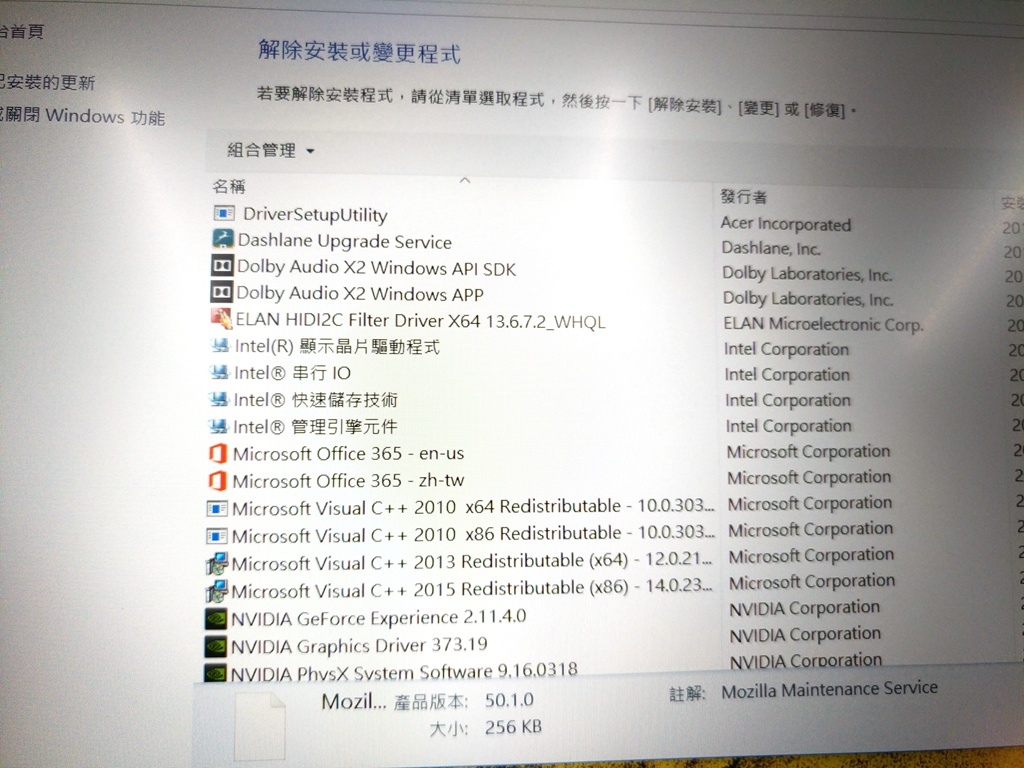Select Microsoft Office 365 - zh-tw entry
1024x768 pixels.
pyautogui.click(x=348, y=481)
